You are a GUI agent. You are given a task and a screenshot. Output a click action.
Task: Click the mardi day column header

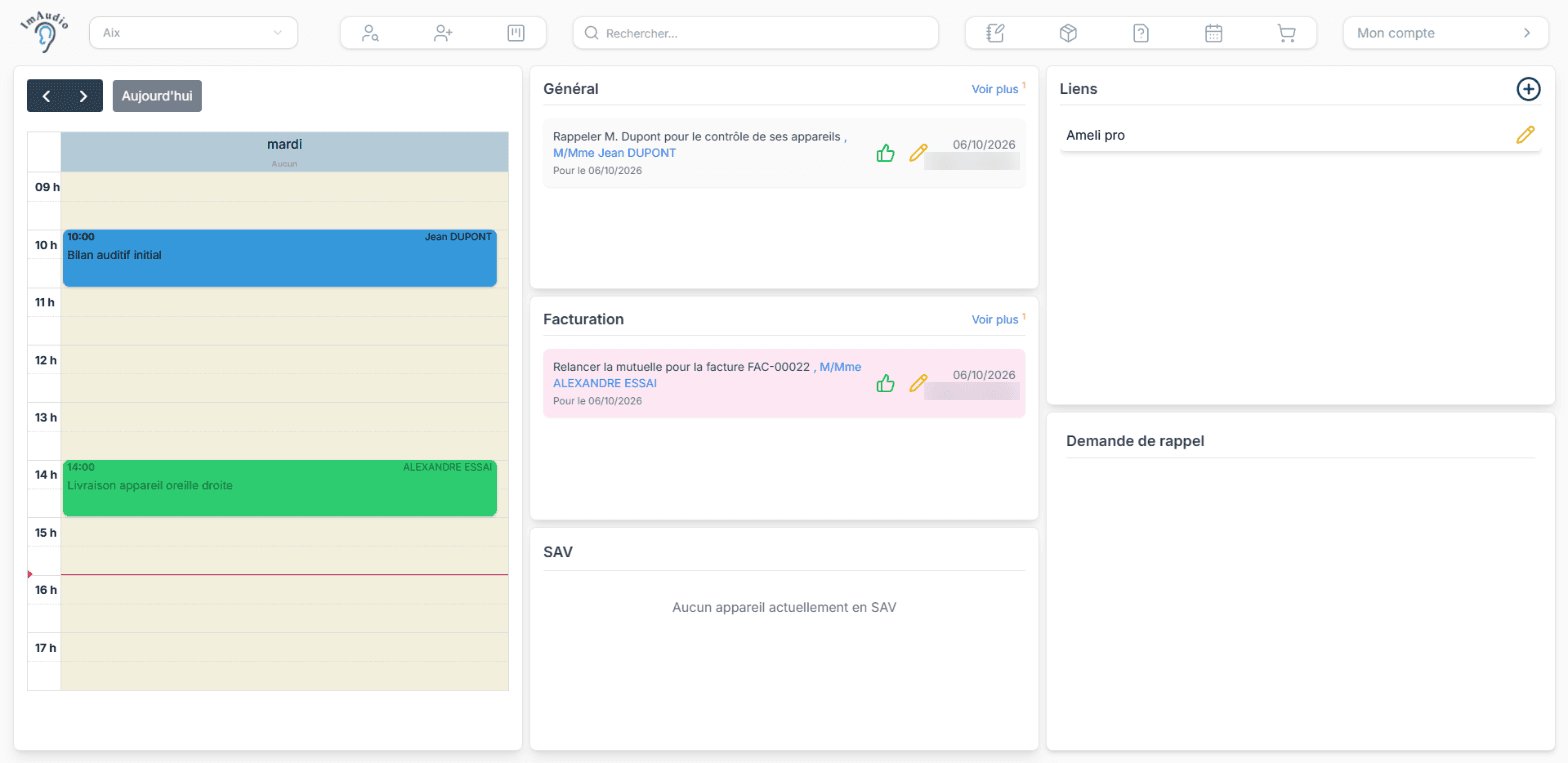[x=285, y=151]
